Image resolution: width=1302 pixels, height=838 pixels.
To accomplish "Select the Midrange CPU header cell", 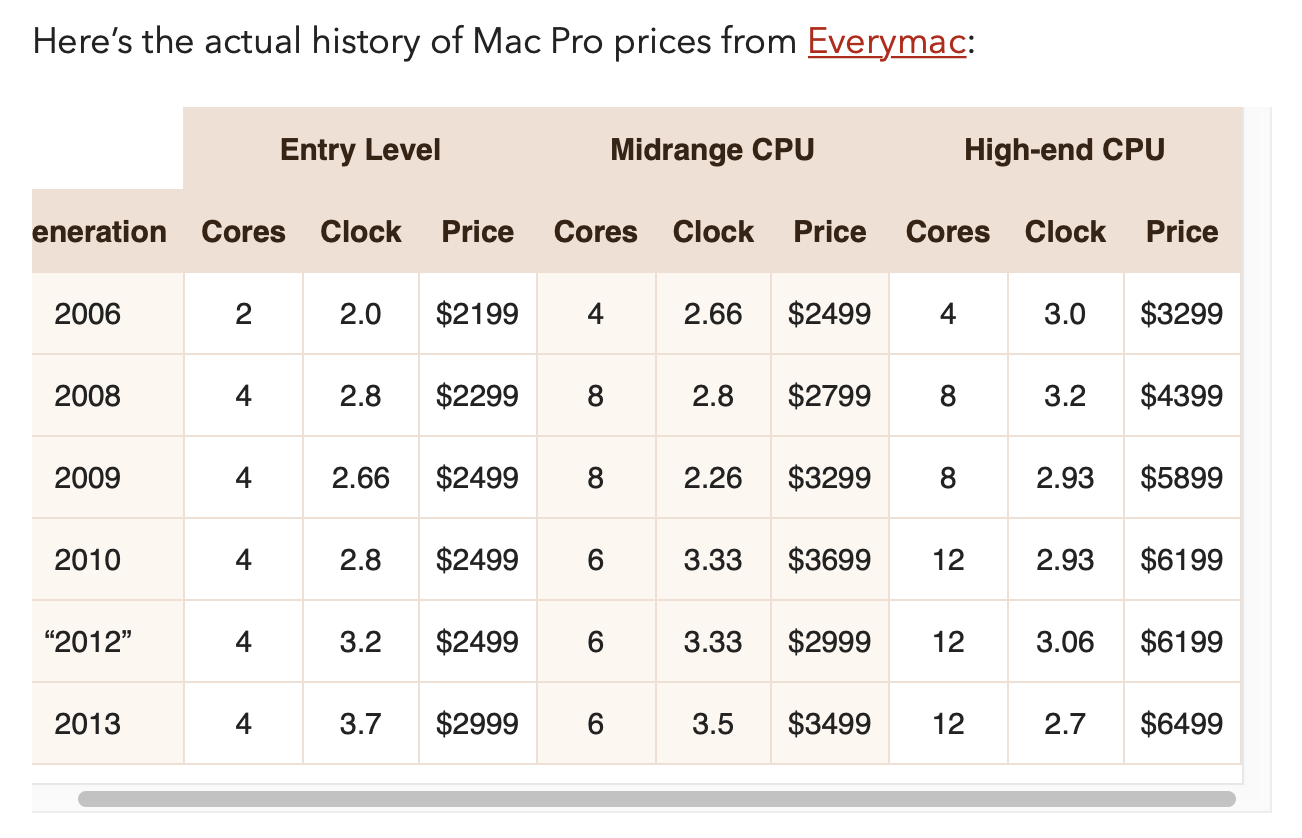I will pyautogui.click(x=712, y=149).
